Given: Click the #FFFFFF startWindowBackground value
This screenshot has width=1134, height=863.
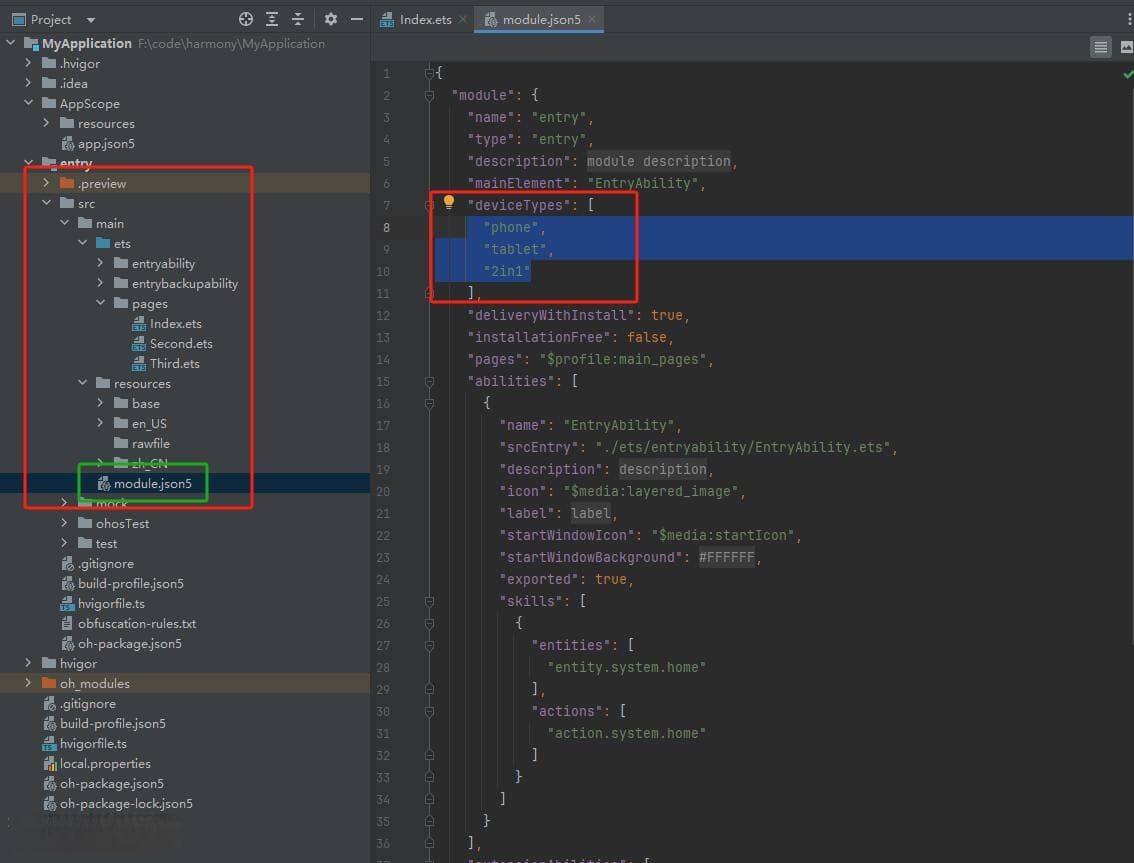Looking at the screenshot, I should tap(726, 557).
